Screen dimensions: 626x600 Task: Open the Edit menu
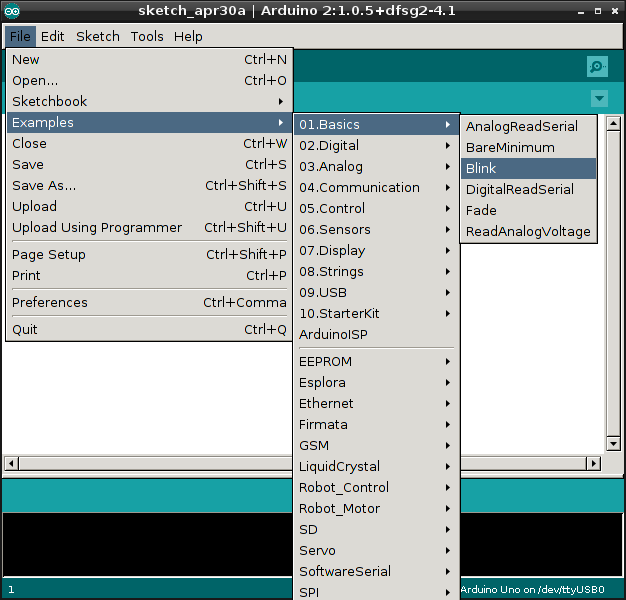pyautogui.click(x=52, y=36)
